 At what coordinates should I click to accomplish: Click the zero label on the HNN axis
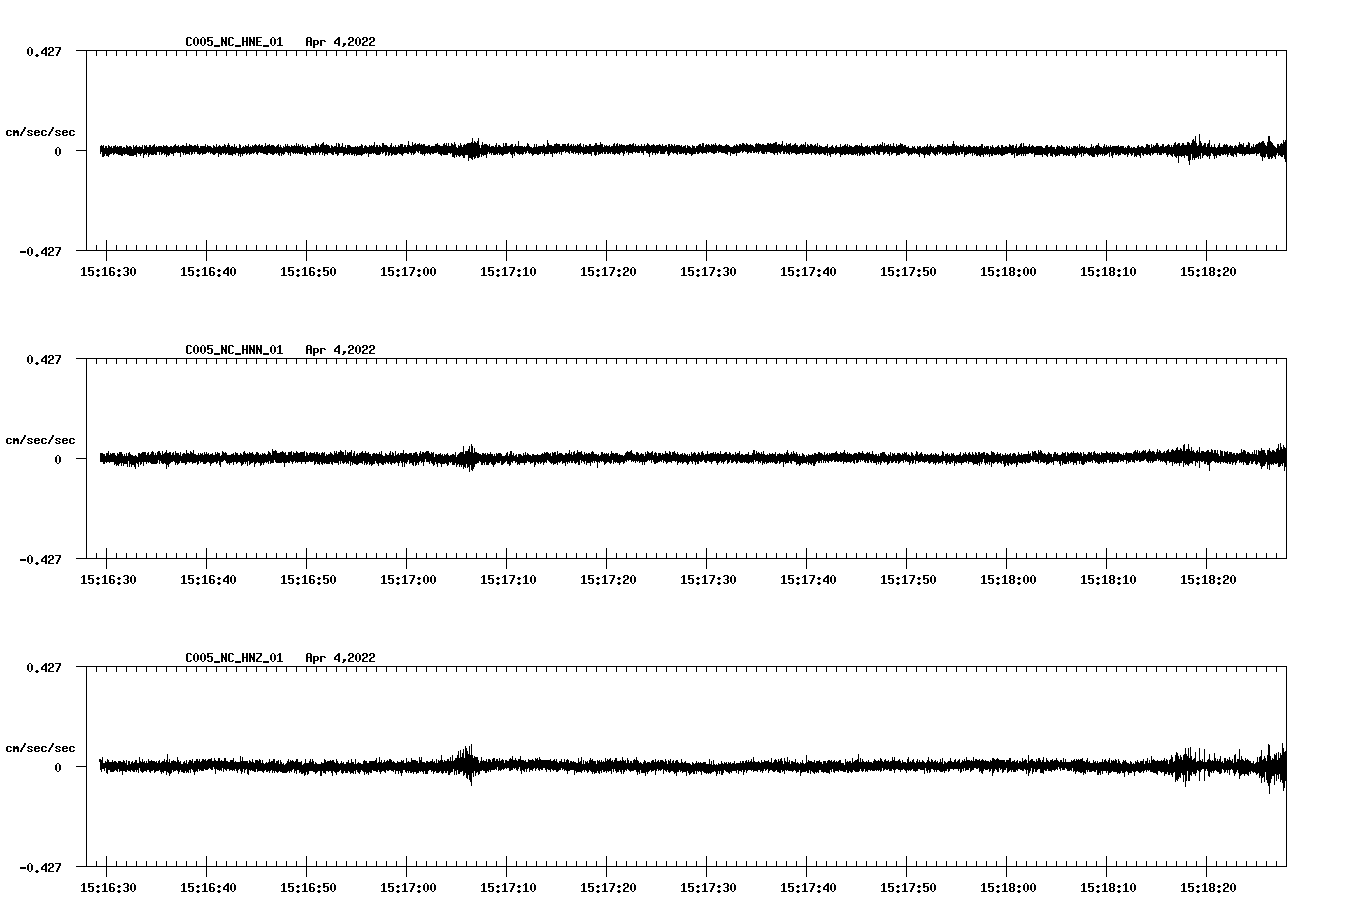(58, 459)
